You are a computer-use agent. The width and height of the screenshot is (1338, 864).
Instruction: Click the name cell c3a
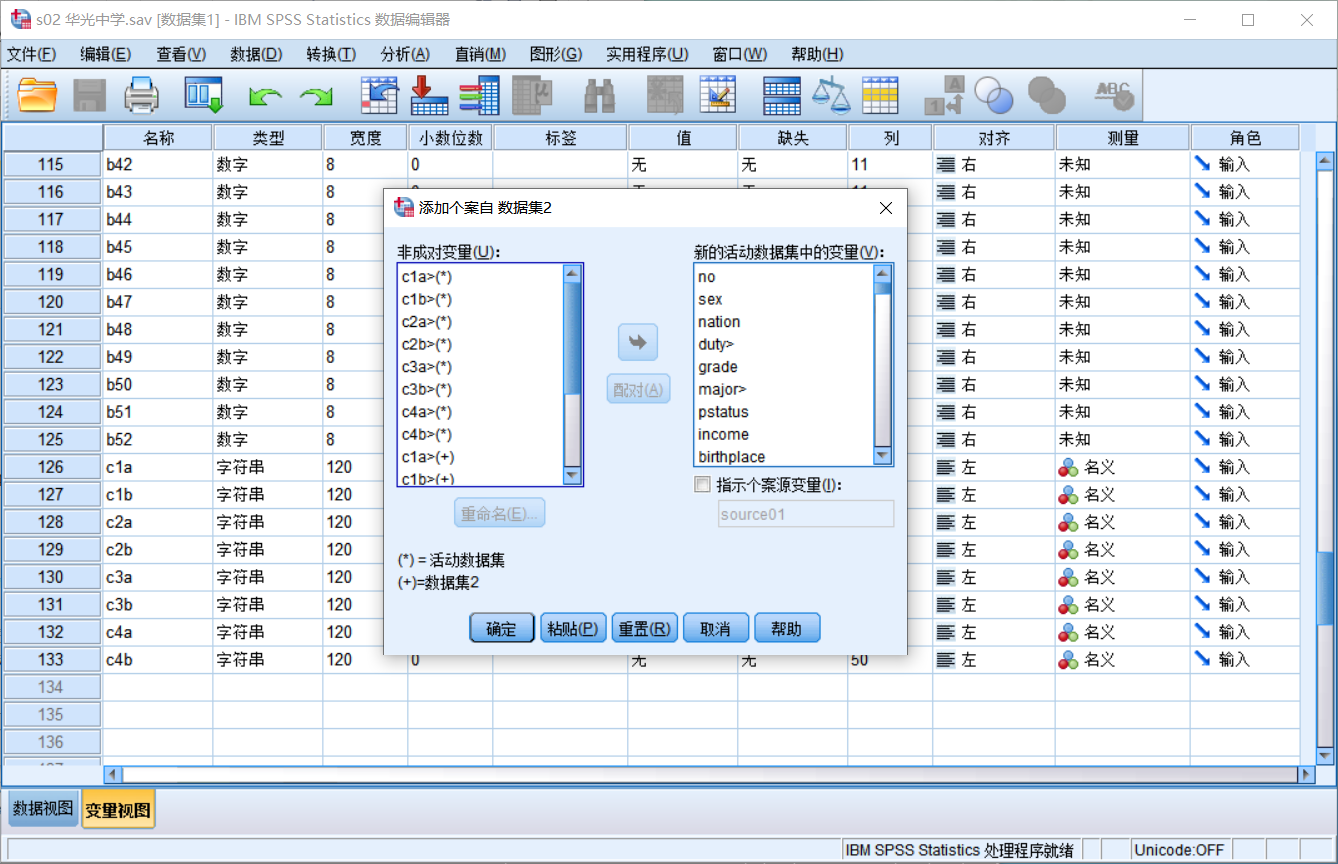click(x=158, y=577)
